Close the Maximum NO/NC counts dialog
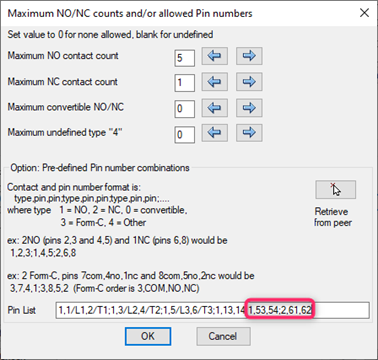This screenshot has width=378, height=360. pyautogui.click(x=364, y=13)
